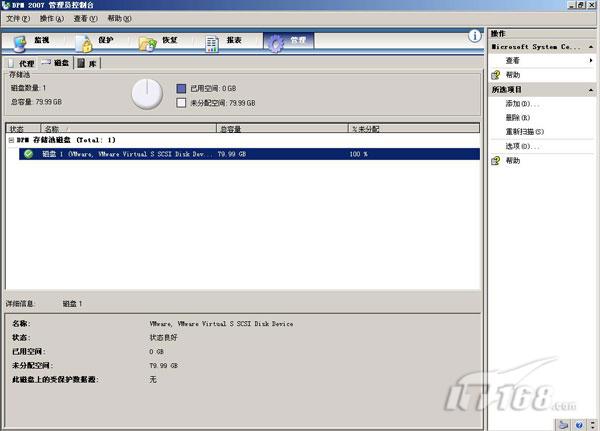This screenshot has width=600, height=431.
Task: Click the green status check icon of 磁盘 1
Action: (28, 154)
